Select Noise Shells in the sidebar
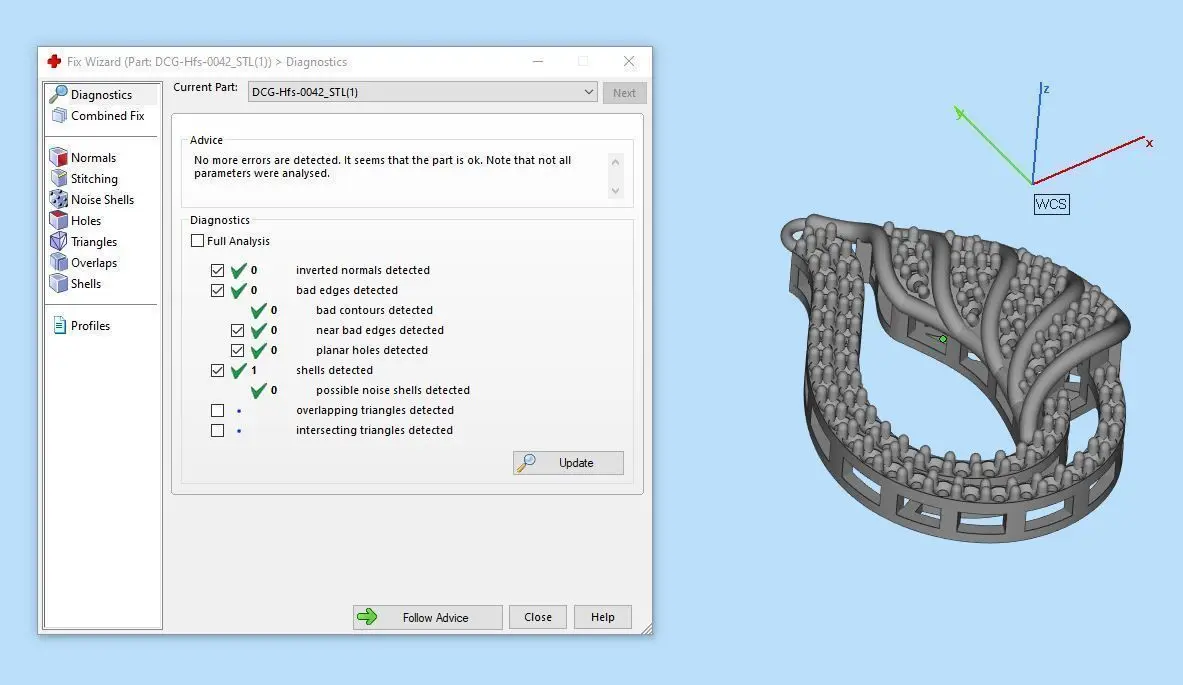Viewport: 1183px width, 685px height. tap(102, 199)
